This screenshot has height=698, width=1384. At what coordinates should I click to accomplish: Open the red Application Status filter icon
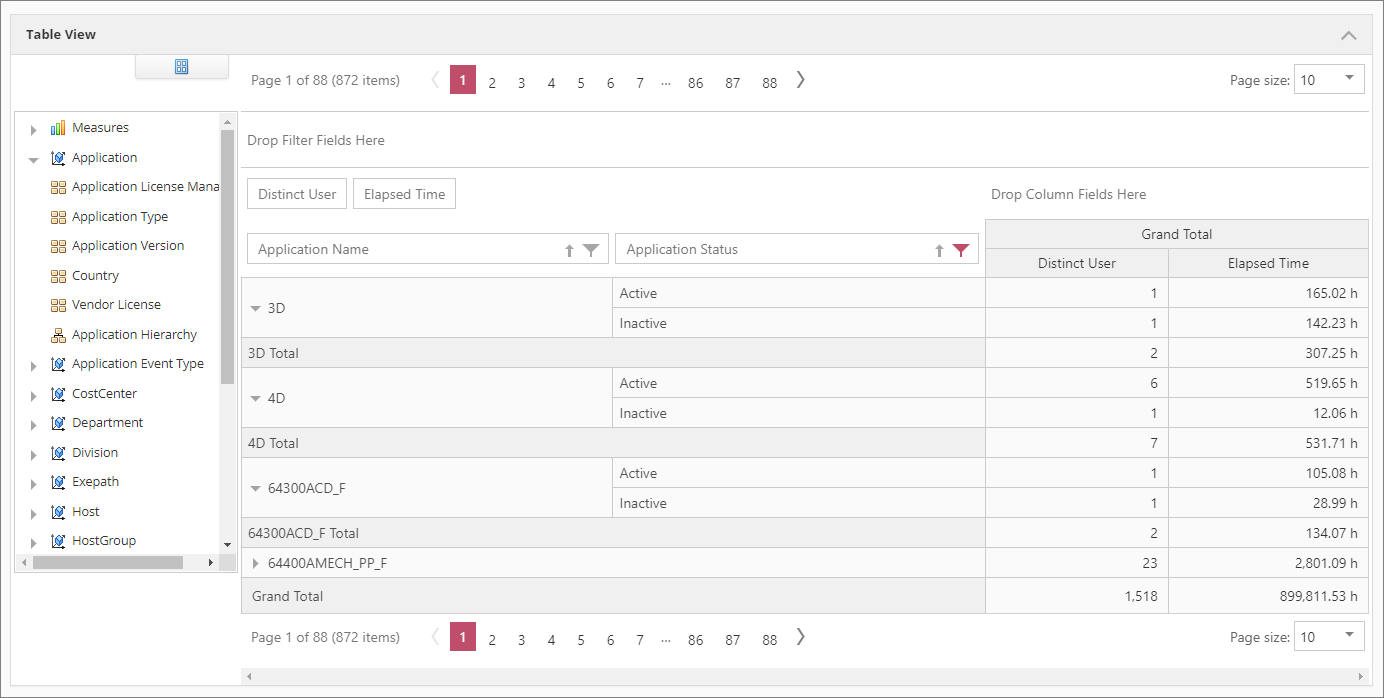click(961, 250)
